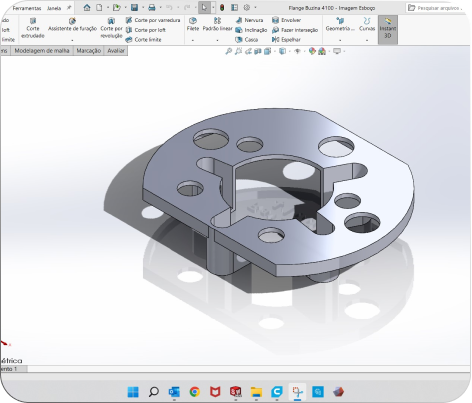Expand dropdown next to New document icon

107,7
